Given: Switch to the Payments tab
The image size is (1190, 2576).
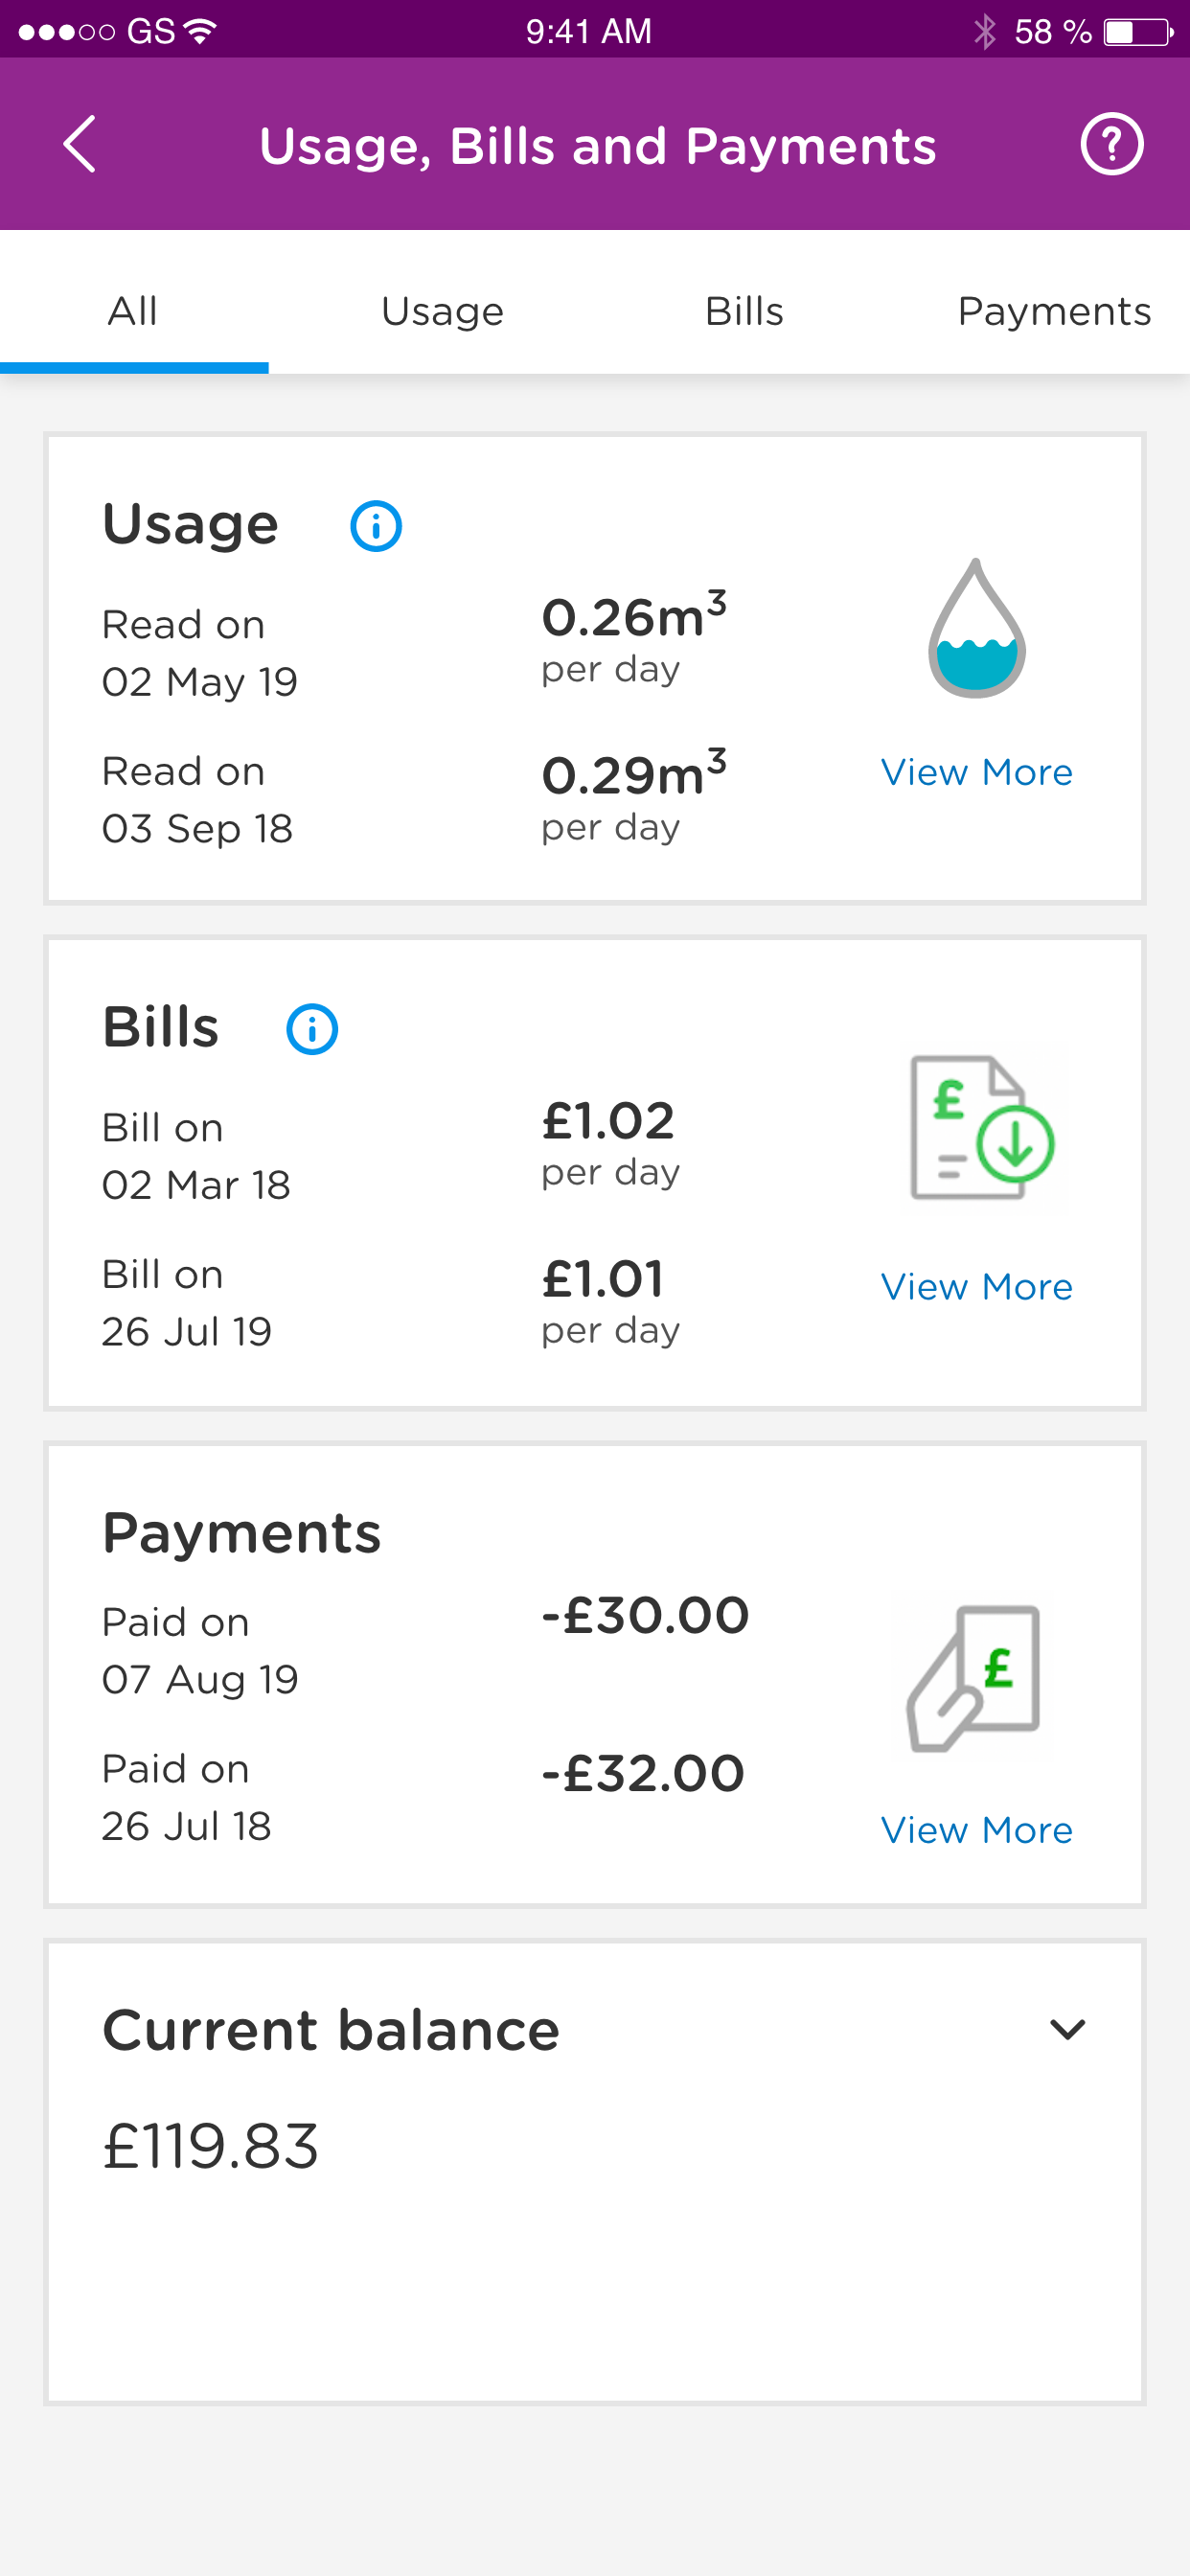Looking at the screenshot, I should point(1054,311).
